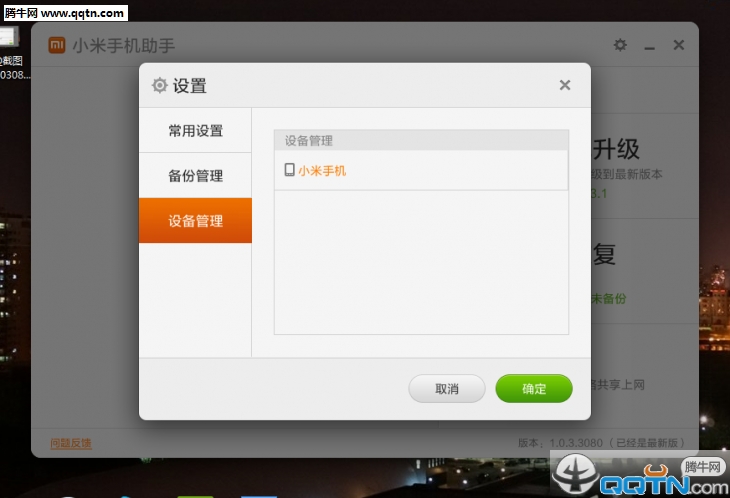The width and height of the screenshot is (730, 498).
Task: Click the 取消 button
Action: [x=447, y=389]
